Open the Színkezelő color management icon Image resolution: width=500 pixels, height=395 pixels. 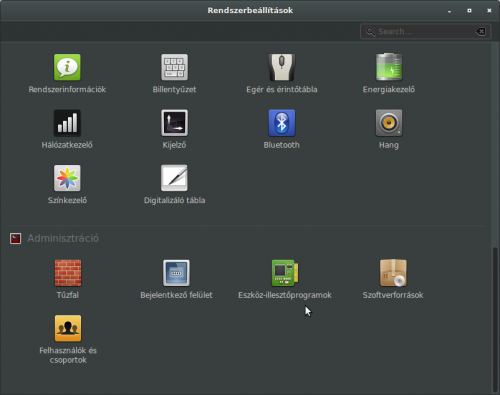tap(67, 178)
